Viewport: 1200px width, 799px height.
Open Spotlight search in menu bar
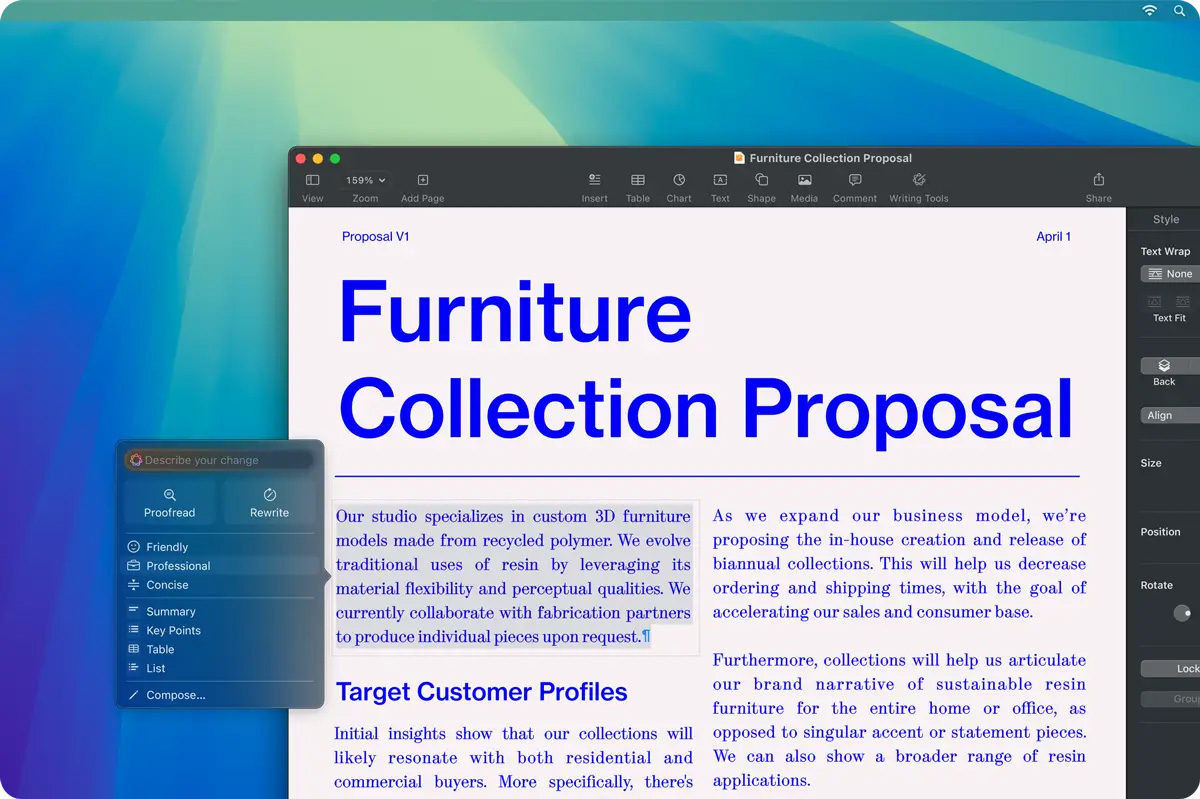coord(1180,10)
